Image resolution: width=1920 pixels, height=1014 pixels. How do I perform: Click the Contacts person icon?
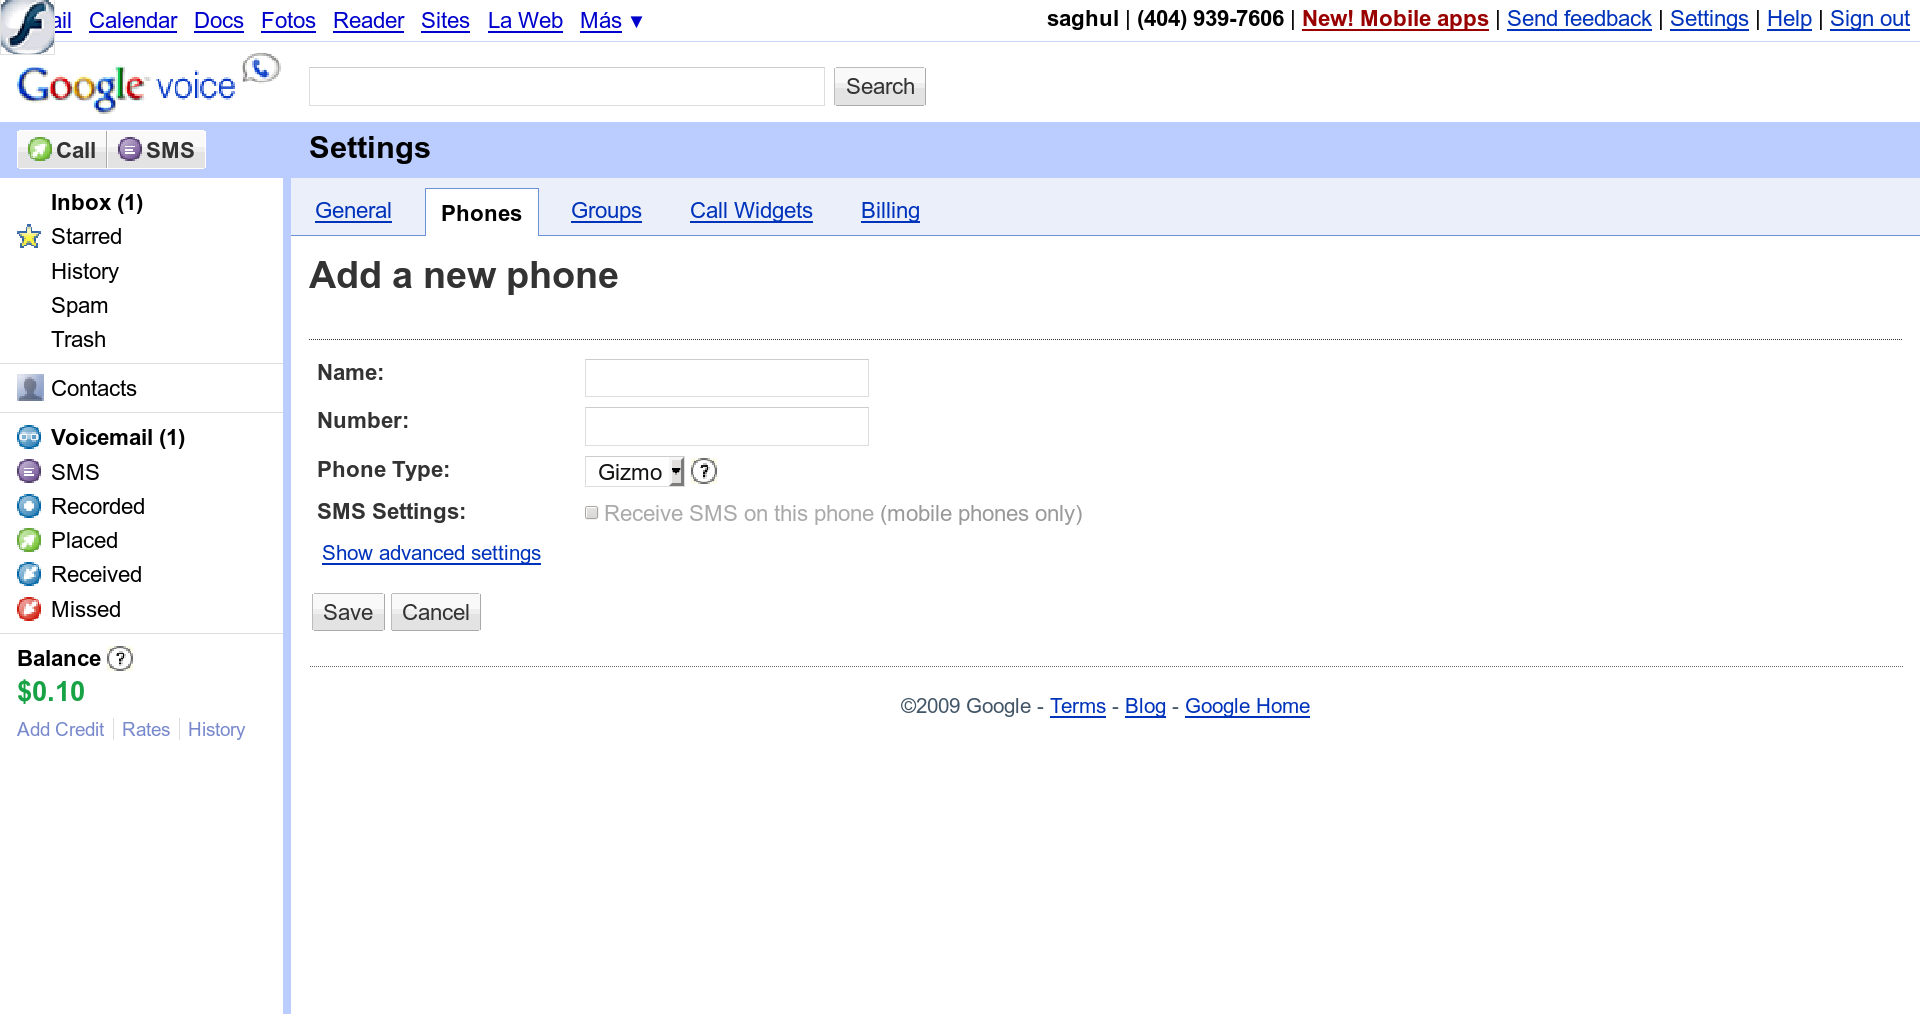30,388
